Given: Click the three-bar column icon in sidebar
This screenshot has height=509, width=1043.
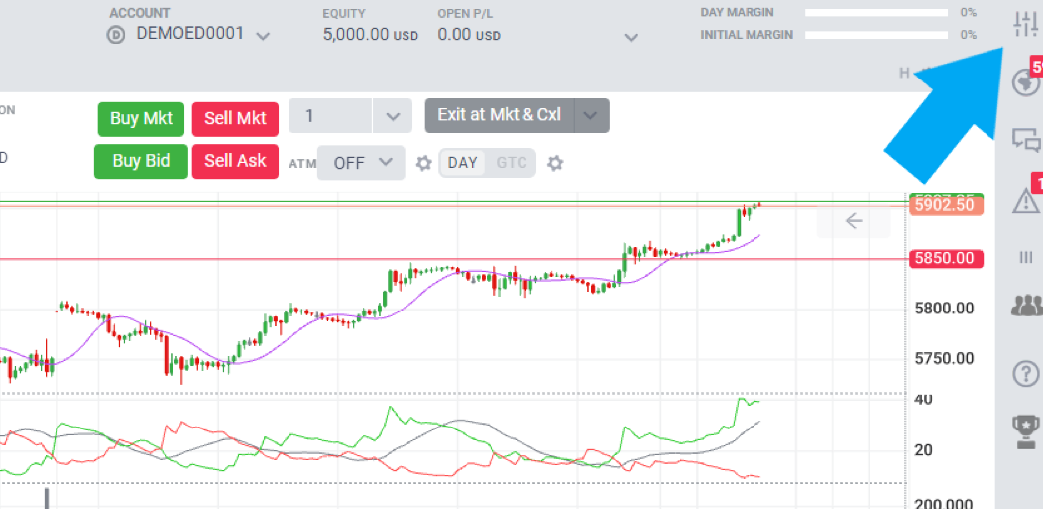Looking at the screenshot, I should click(x=1025, y=257).
